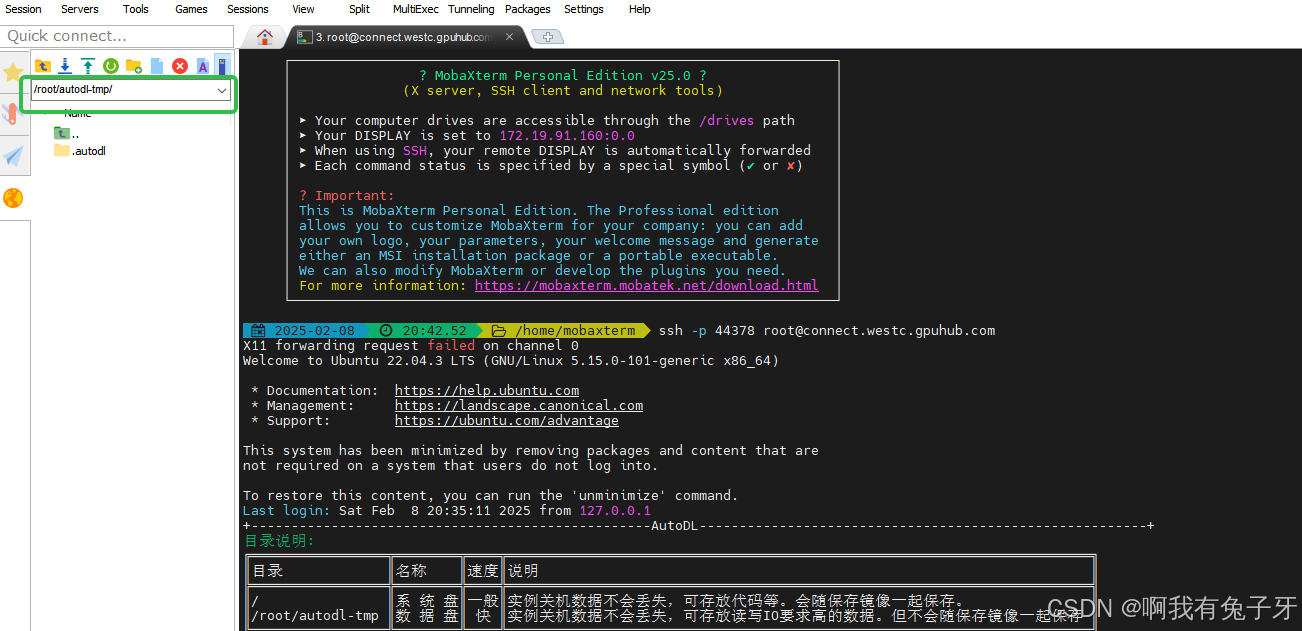Create new directory via folder-plus icon

pyautogui.click(x=134, y=66)
